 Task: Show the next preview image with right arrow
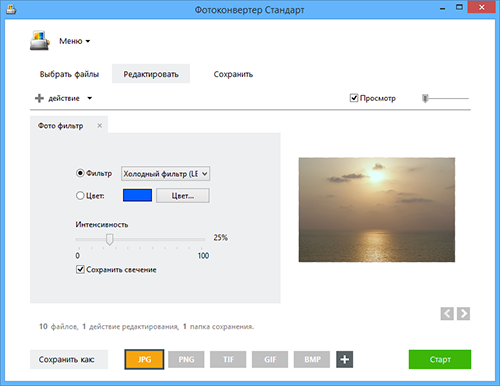coord(463,314)
